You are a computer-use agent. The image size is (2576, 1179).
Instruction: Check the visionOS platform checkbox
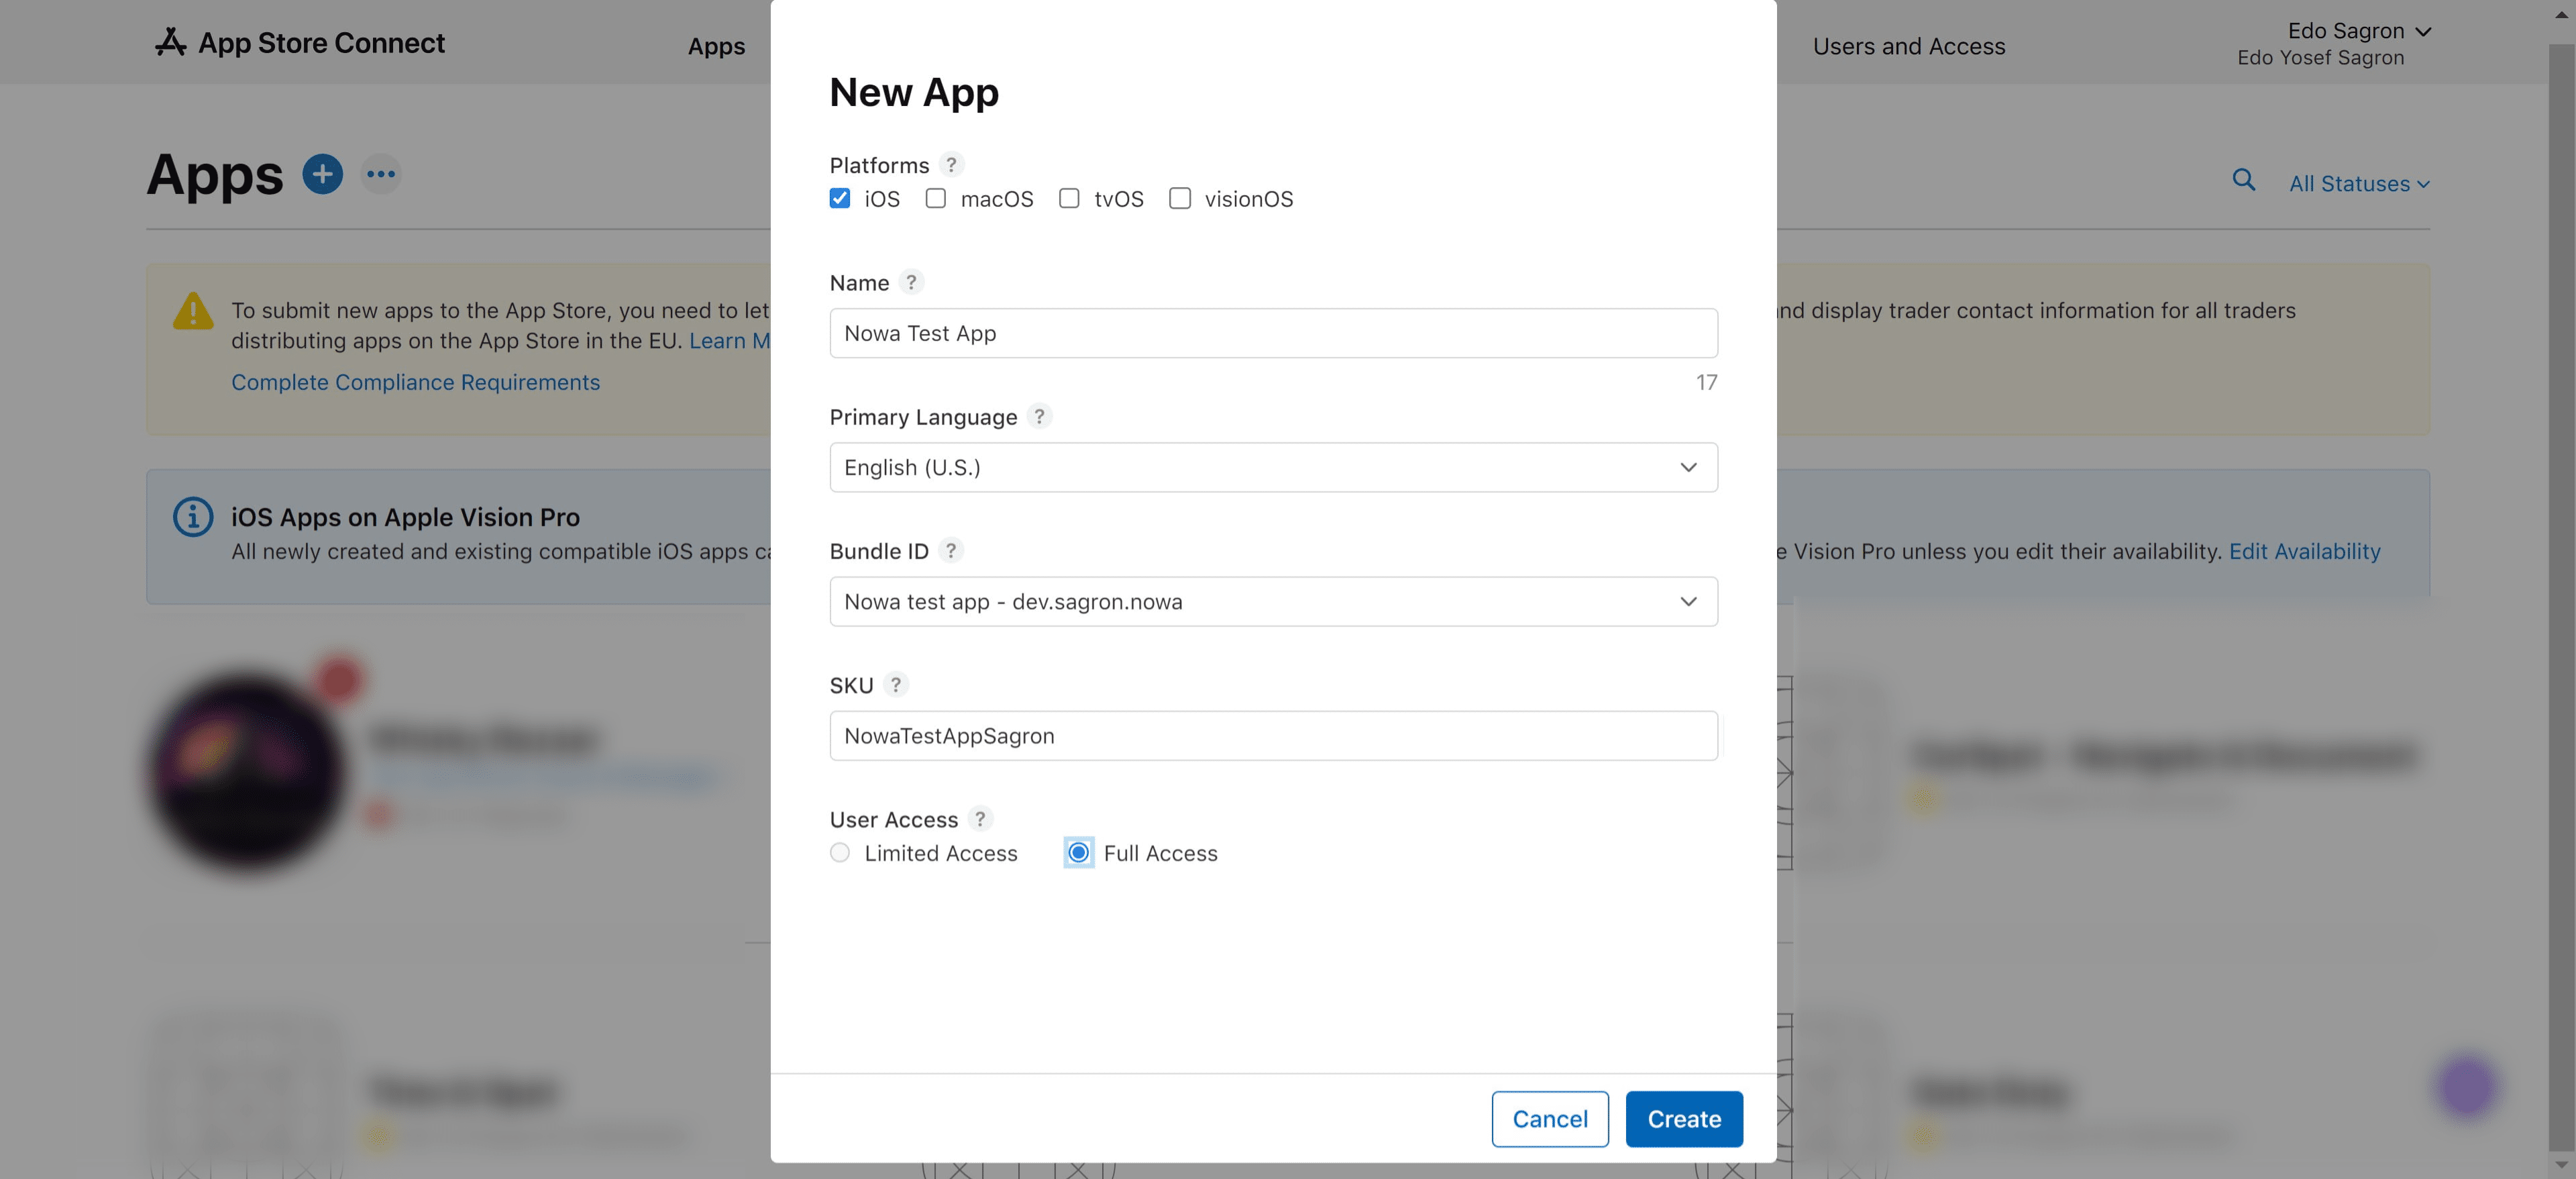[x=1180, y=198]
